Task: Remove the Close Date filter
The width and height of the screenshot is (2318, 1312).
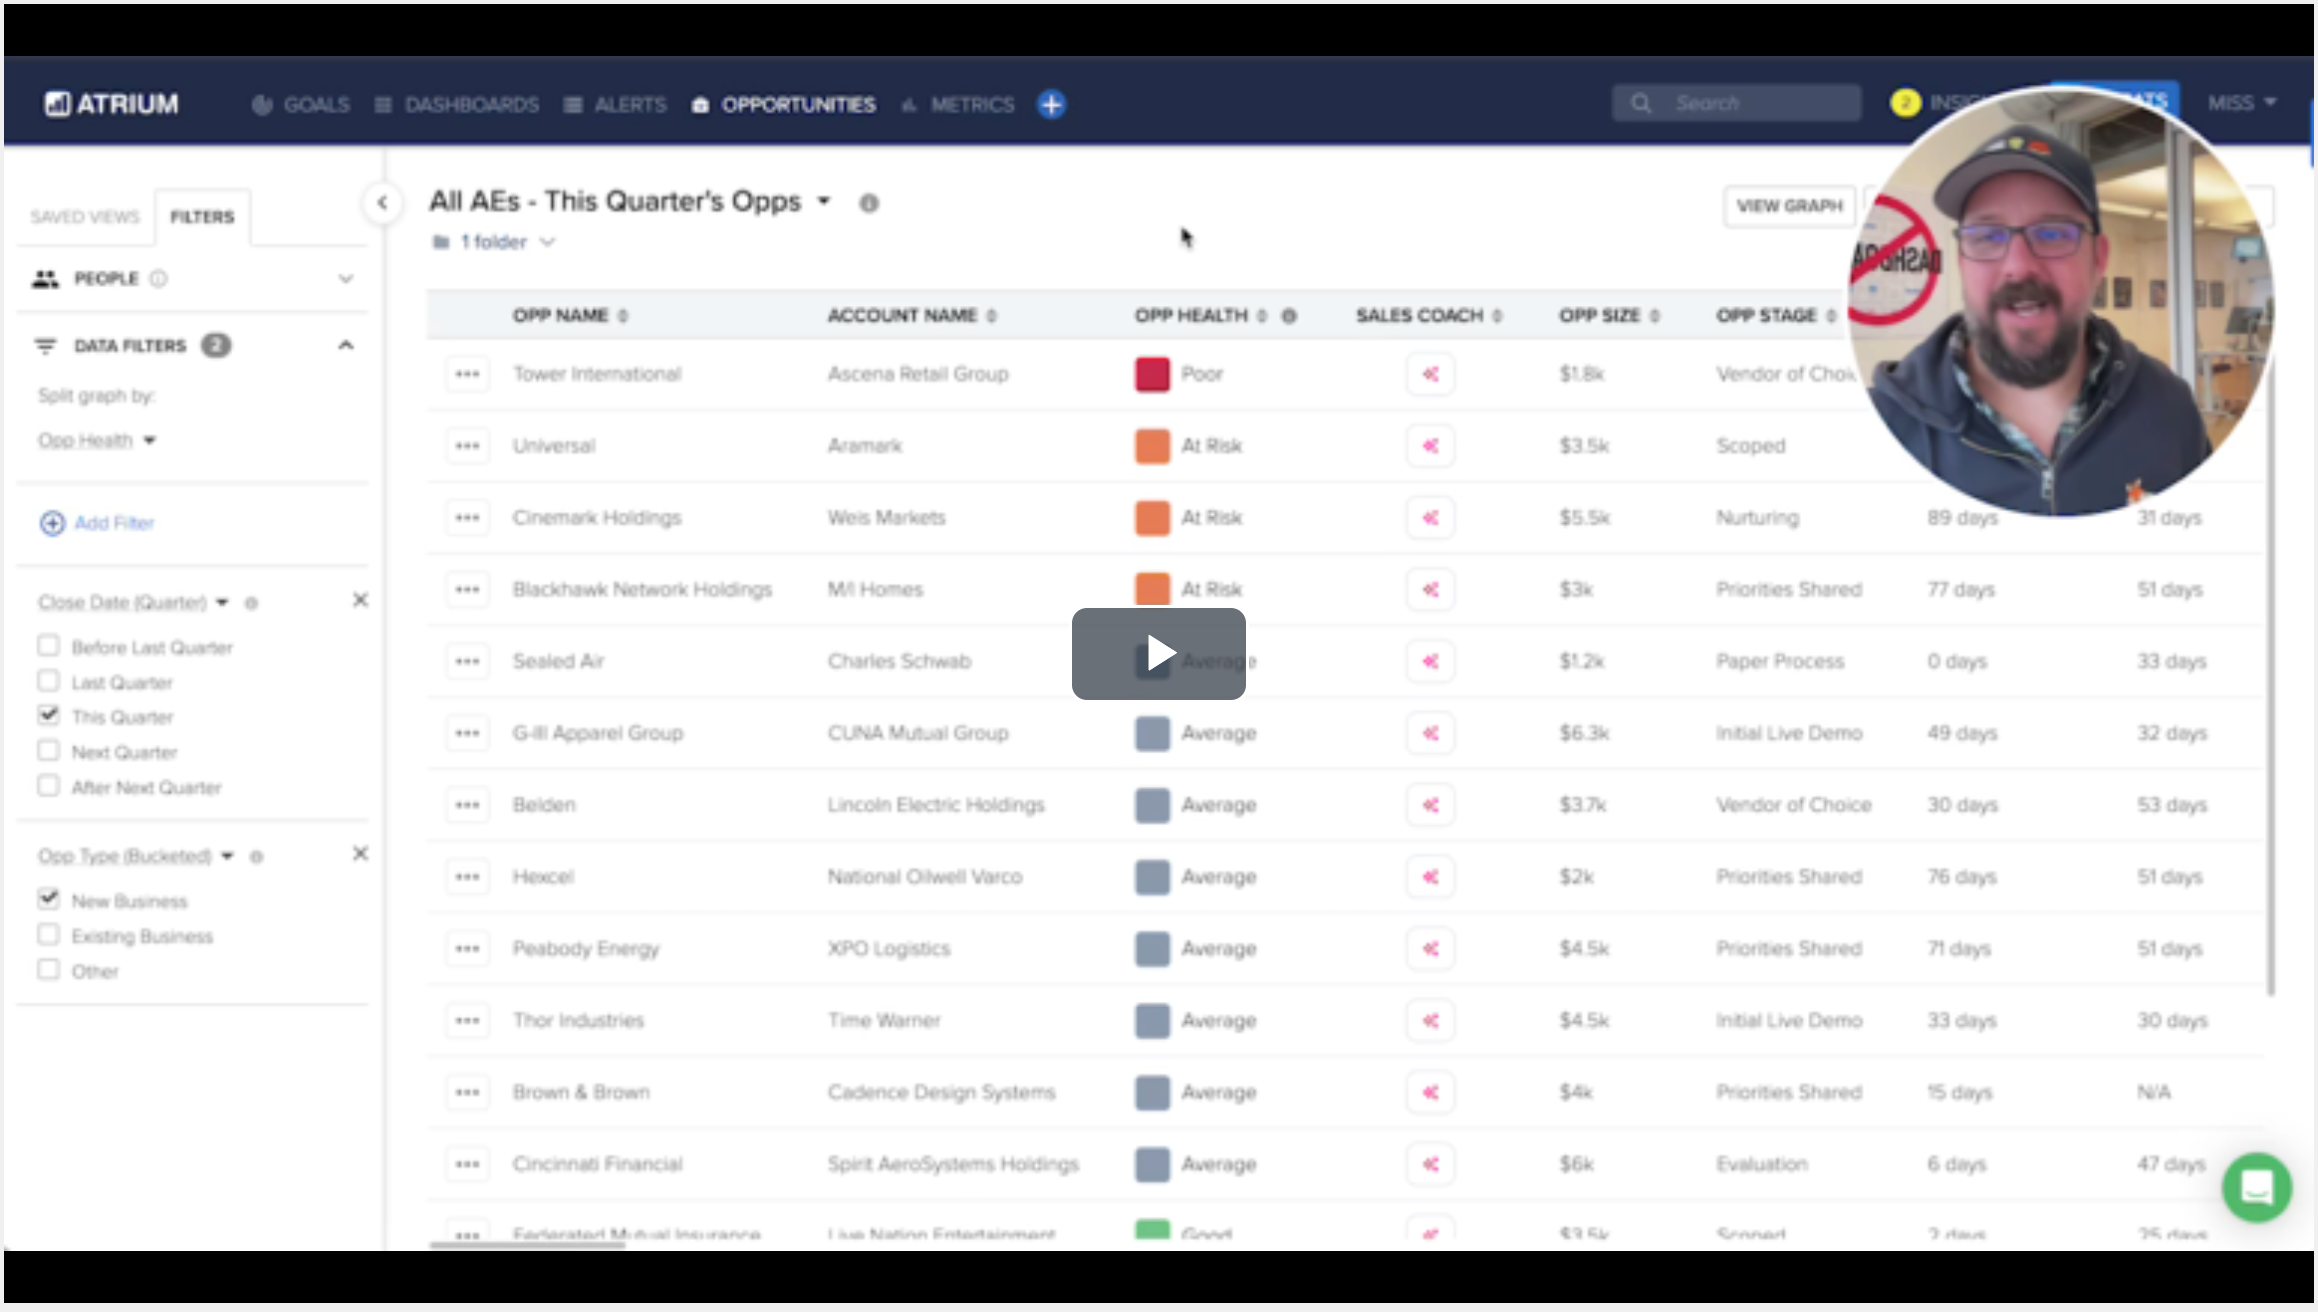Action: click(361, 600)
